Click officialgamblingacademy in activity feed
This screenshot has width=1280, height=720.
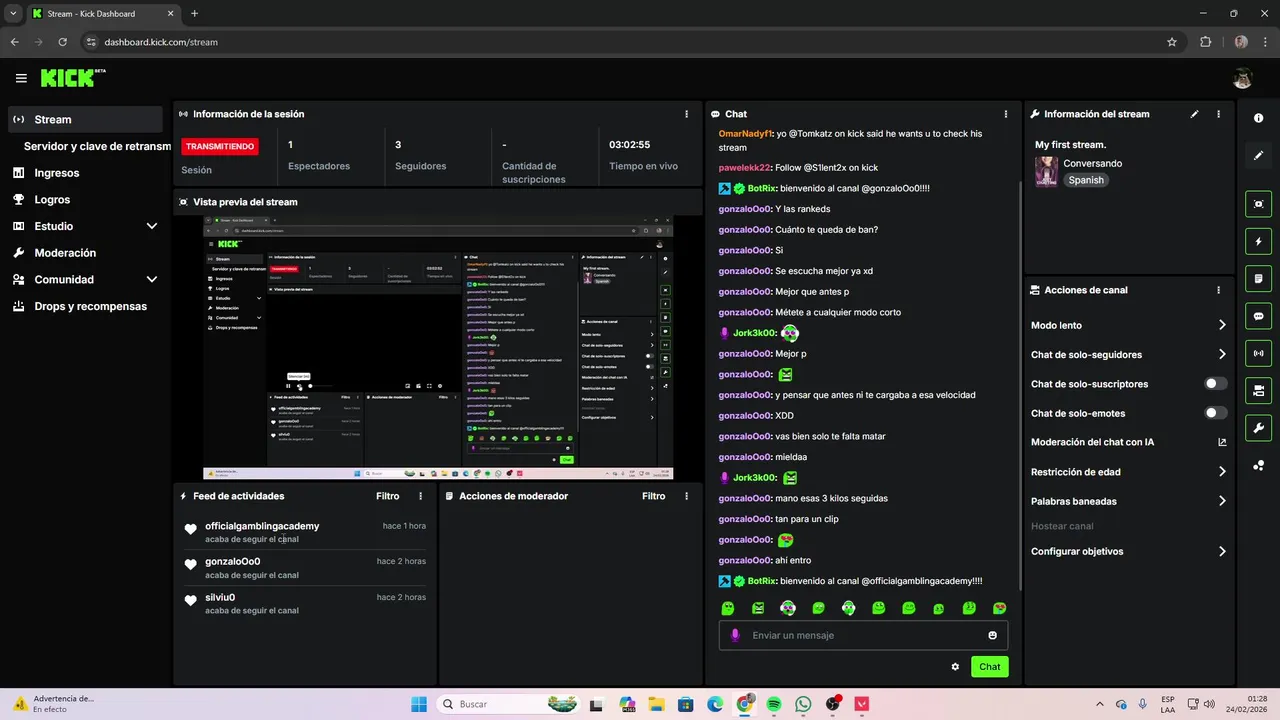[x=262, y=526]
